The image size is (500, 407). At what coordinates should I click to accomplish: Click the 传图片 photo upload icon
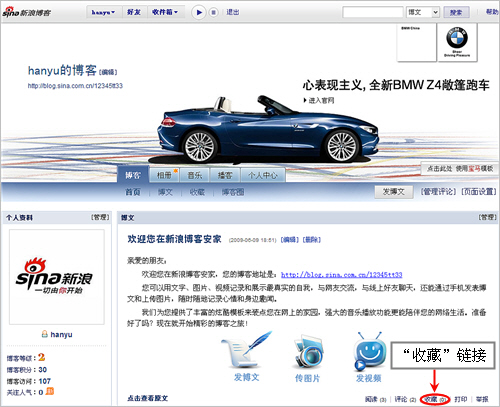(308, 351)
